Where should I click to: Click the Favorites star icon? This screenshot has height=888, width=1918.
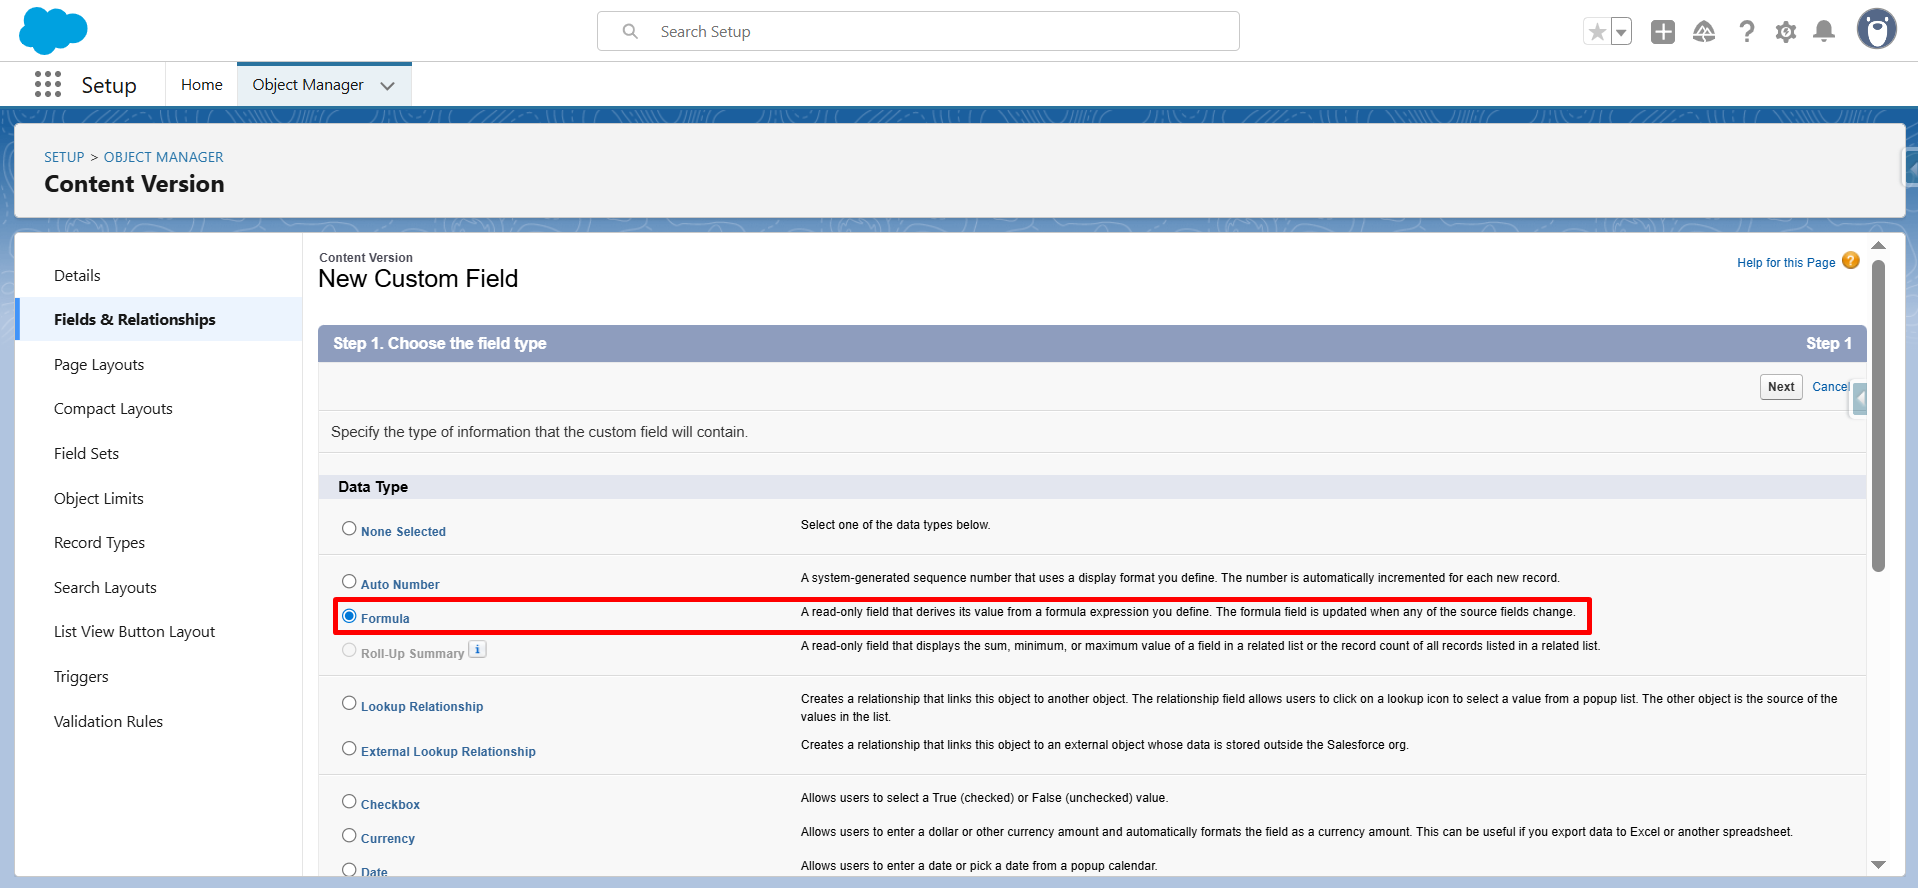coord(1597,32)
